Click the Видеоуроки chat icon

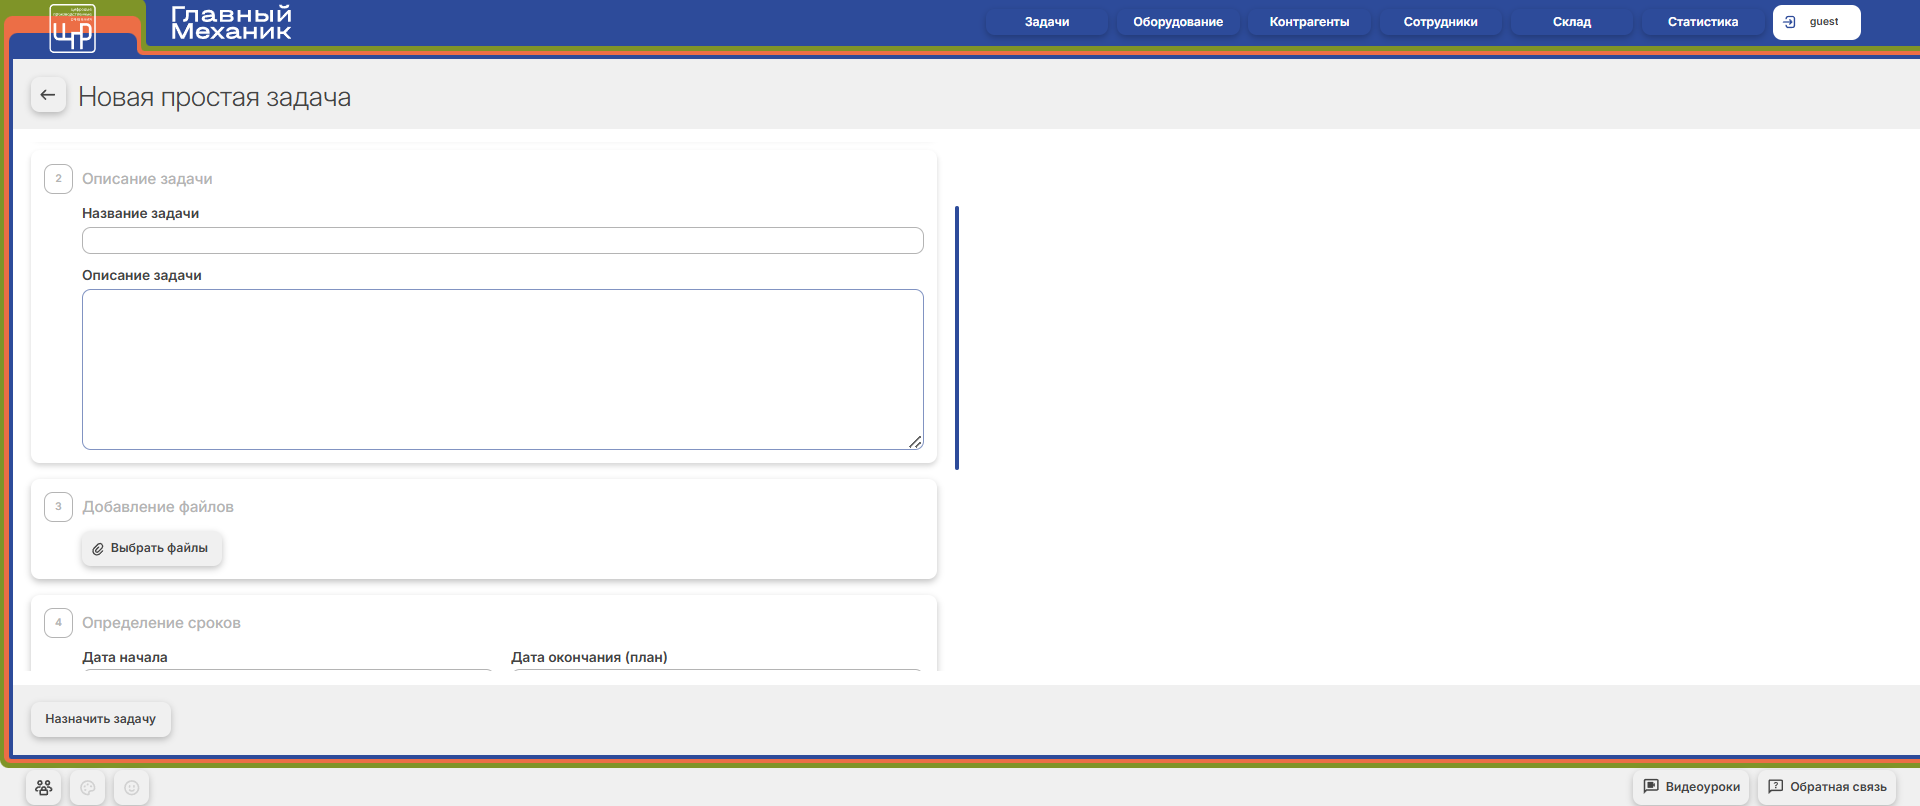click(x=1651, y=786)
